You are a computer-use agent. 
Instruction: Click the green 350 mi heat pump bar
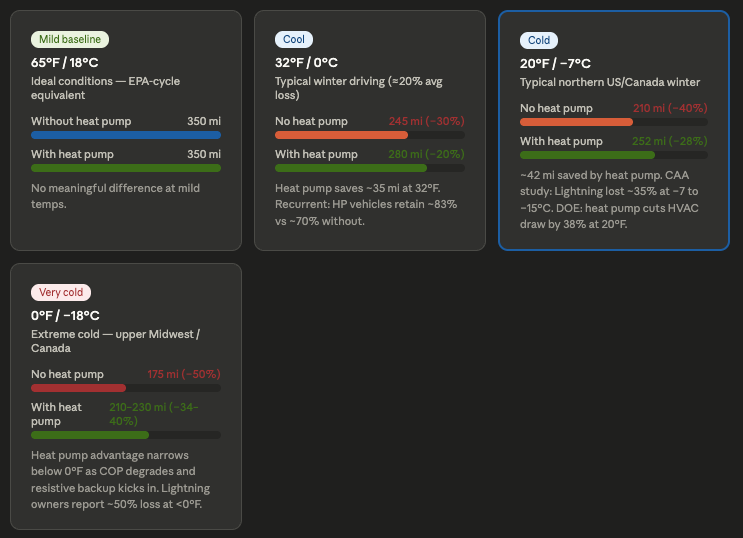pos(126,168)
